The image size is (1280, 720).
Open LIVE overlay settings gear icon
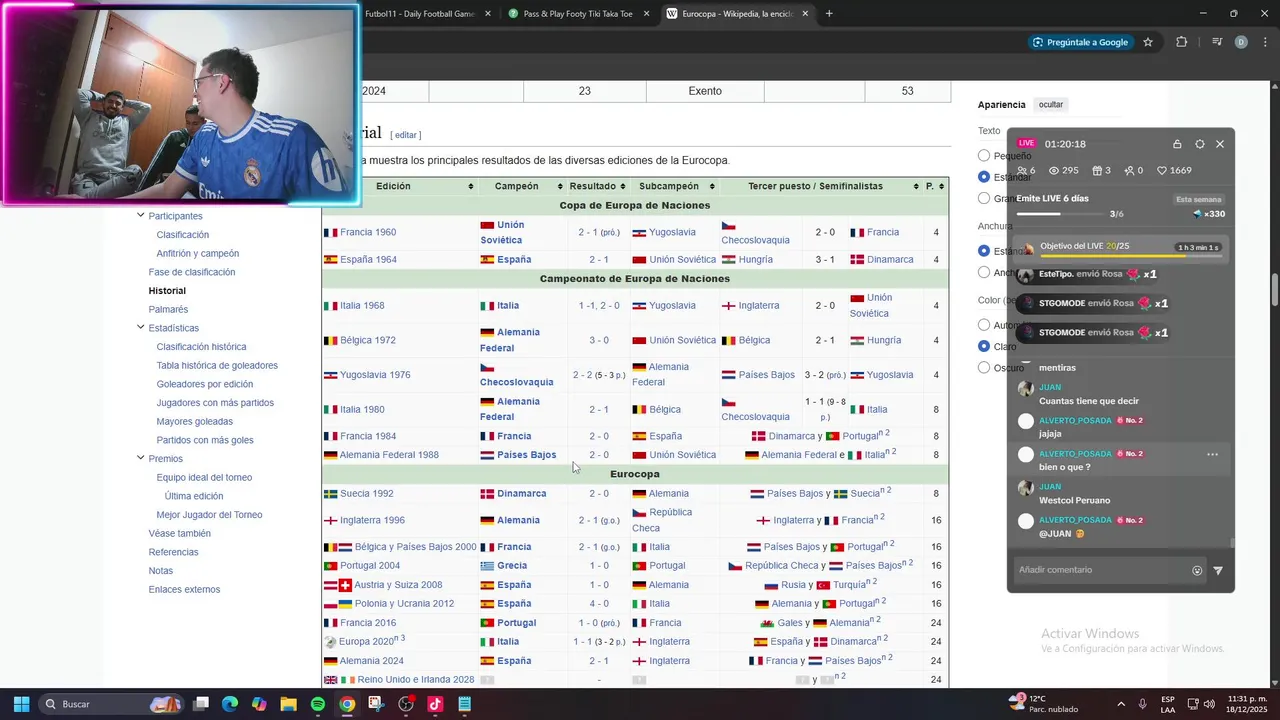coord(1200,144)
